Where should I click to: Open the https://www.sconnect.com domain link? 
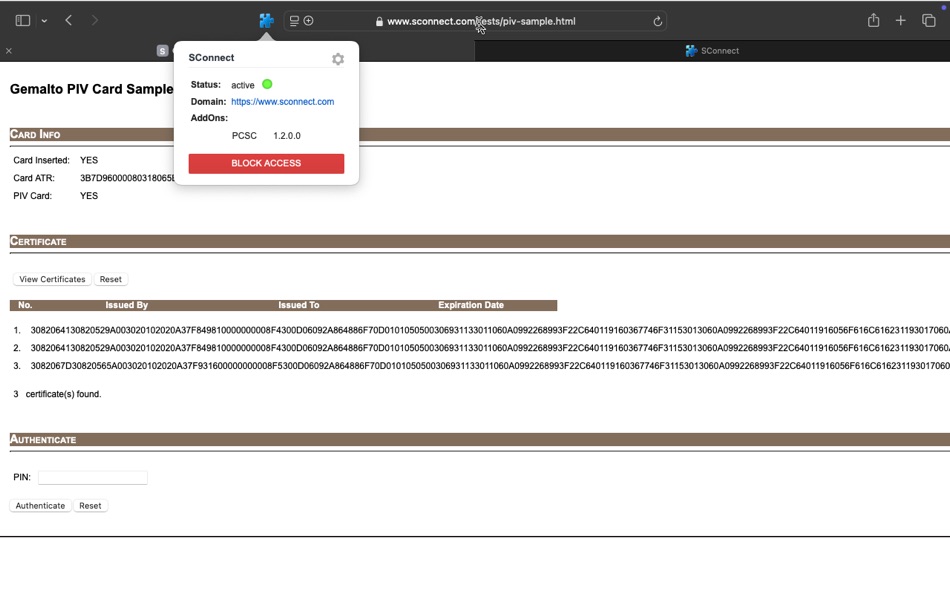click(282, 102)
